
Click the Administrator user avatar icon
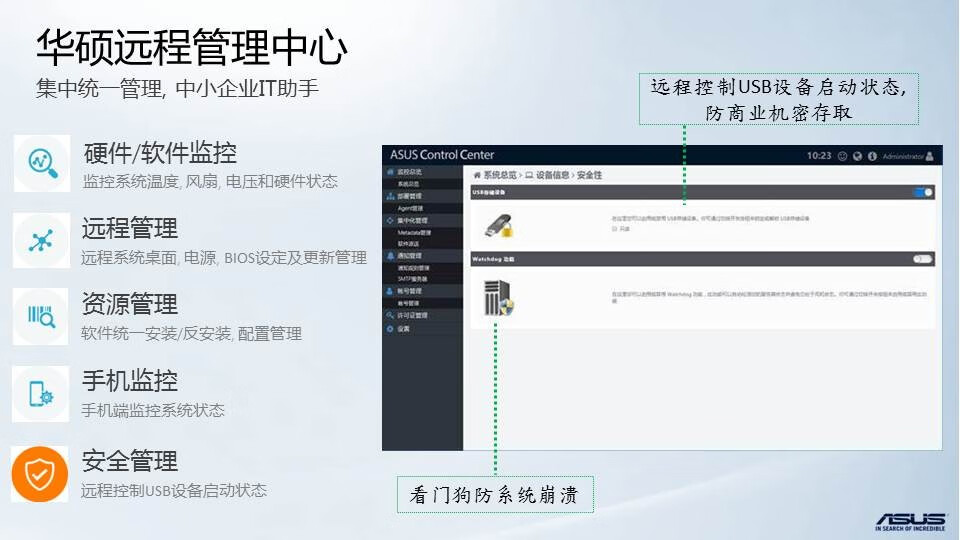(930, 156)
